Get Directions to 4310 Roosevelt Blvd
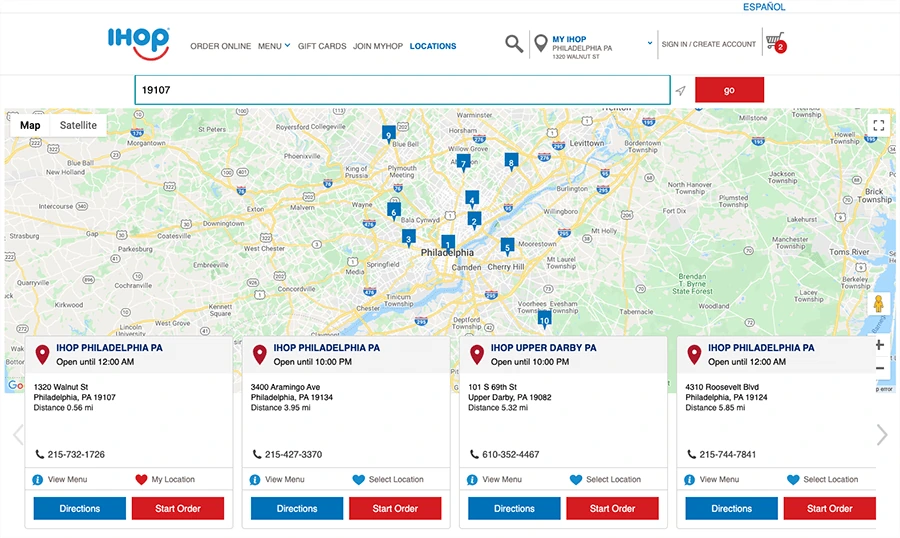 (731, 509)
